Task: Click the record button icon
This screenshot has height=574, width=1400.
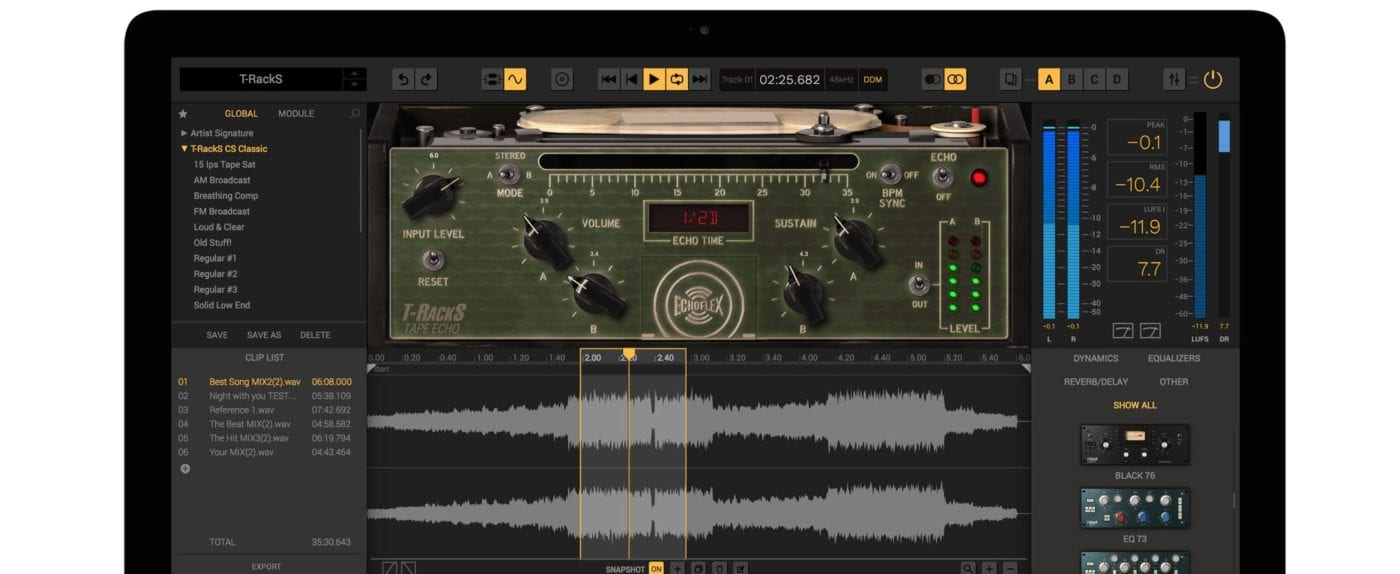Action: pos(562,80)
